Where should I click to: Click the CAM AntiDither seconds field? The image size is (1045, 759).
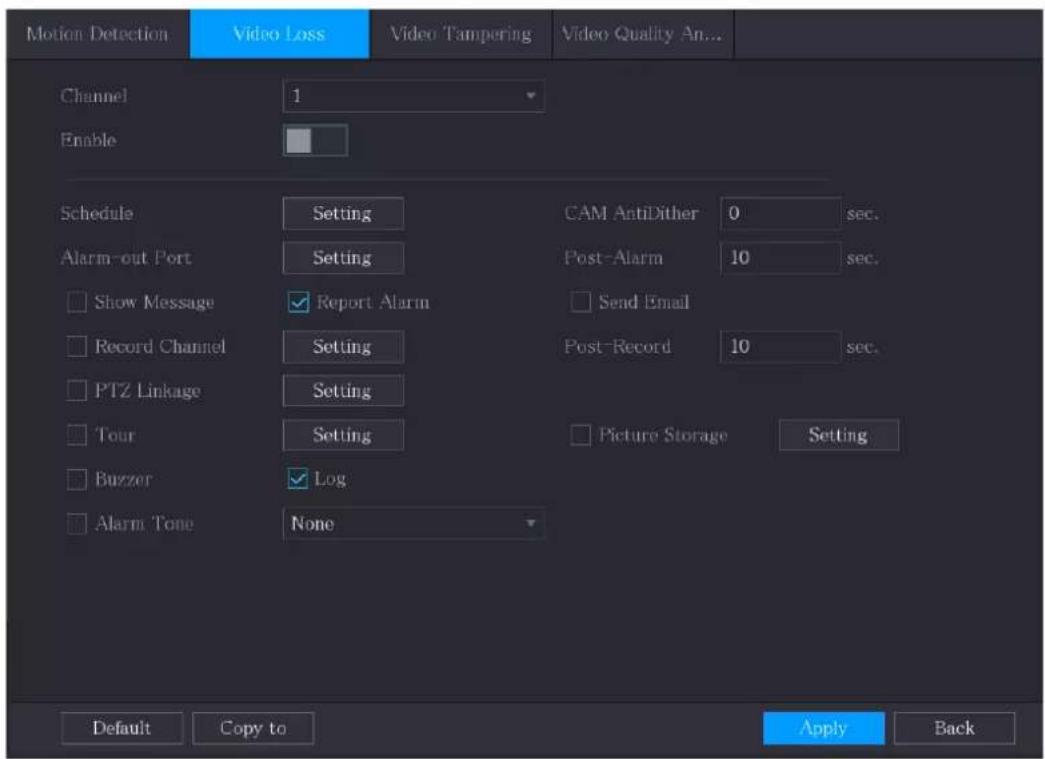click(x=780, y=213)
